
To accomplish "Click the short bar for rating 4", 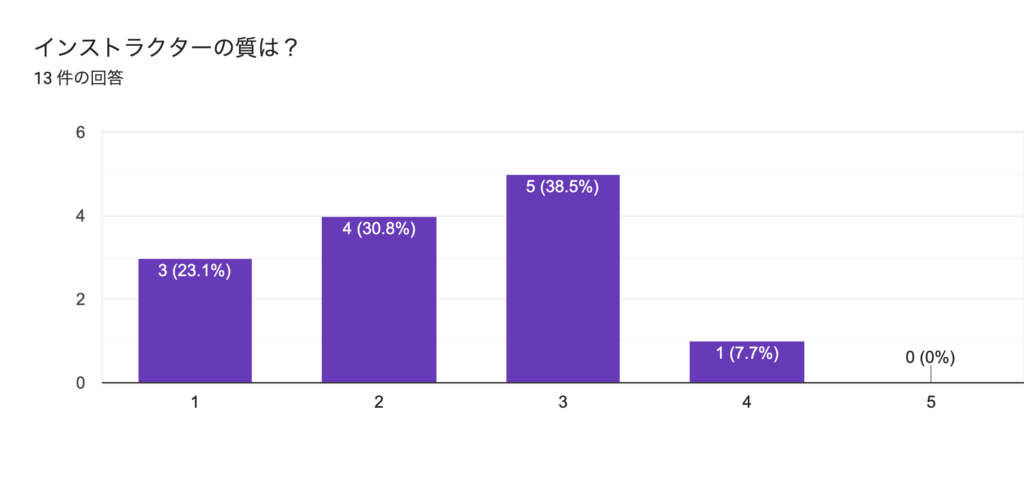I will 747,367.
